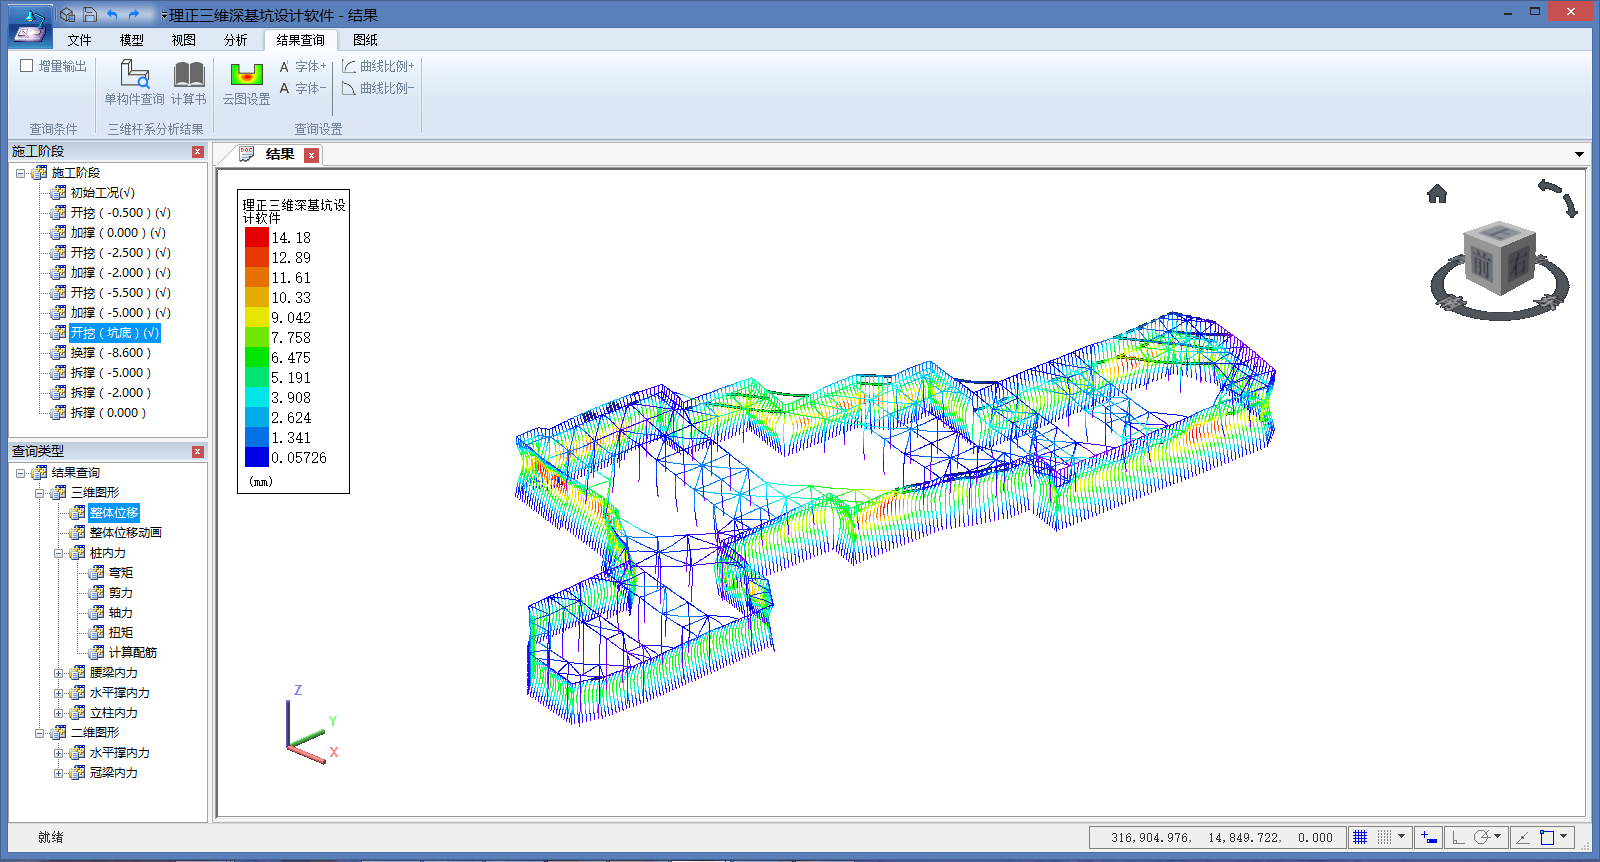Image resolution: width=1600 pixels, height=862 pixels.
Task: Toggle the coordinate input mode icon in status bar
Action: click(1429, 837)
